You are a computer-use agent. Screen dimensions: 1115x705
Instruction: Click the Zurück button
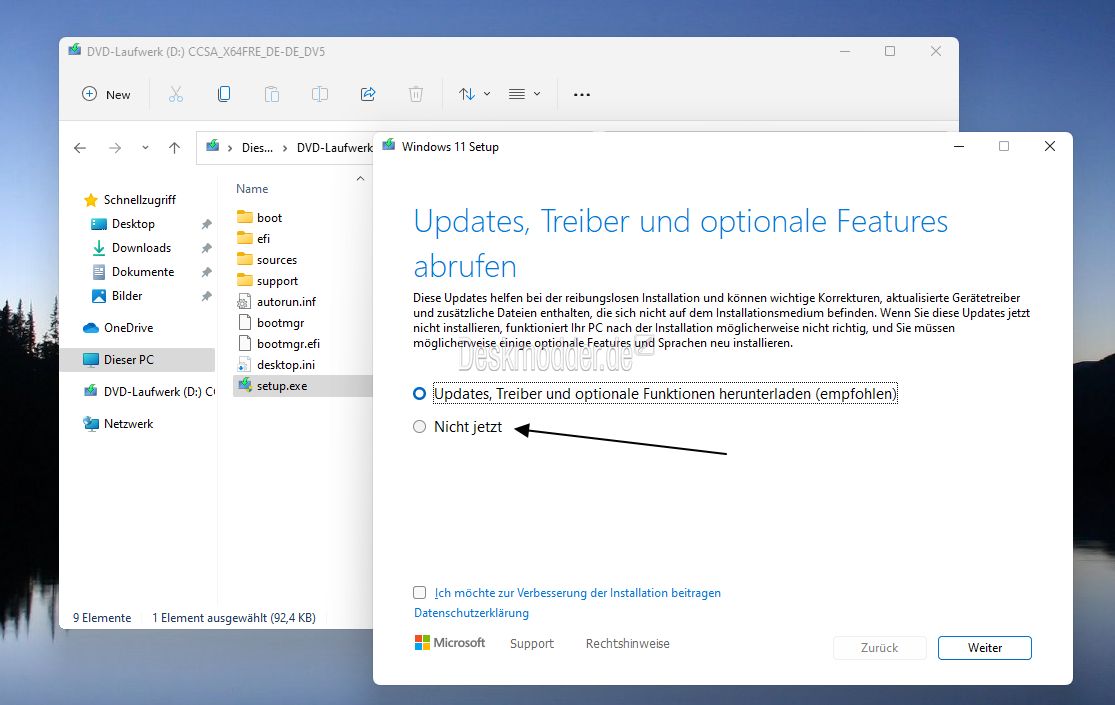pos(880,648)
